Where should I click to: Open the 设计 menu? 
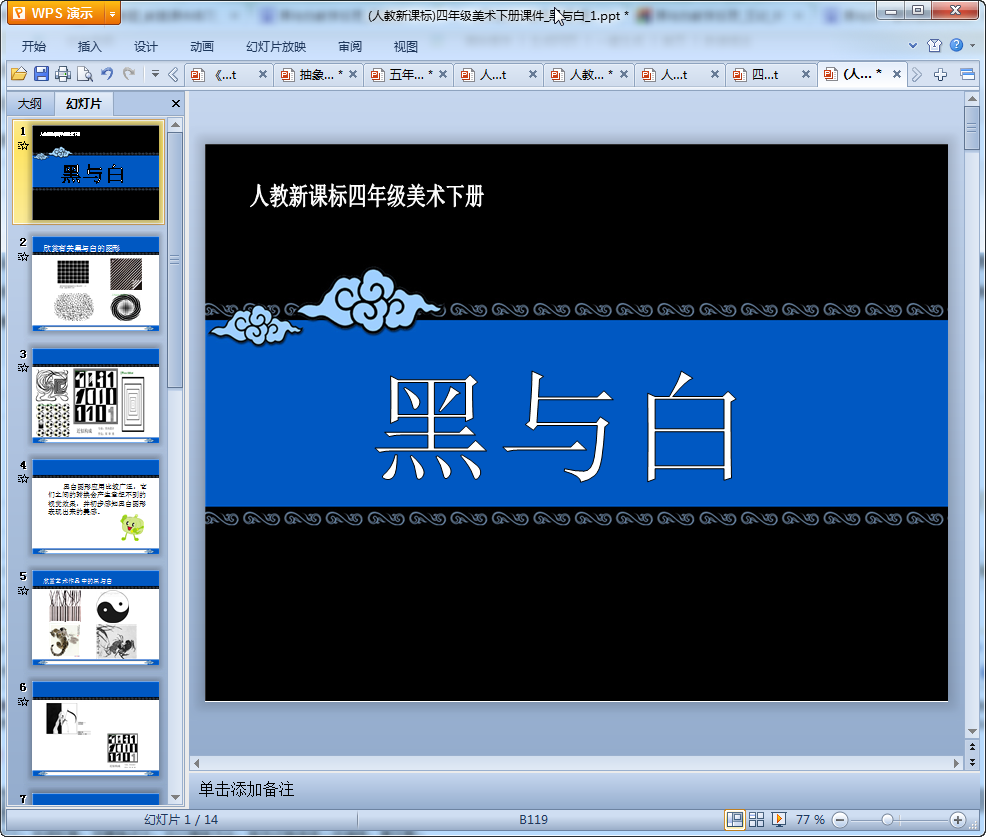coord(145,47)
